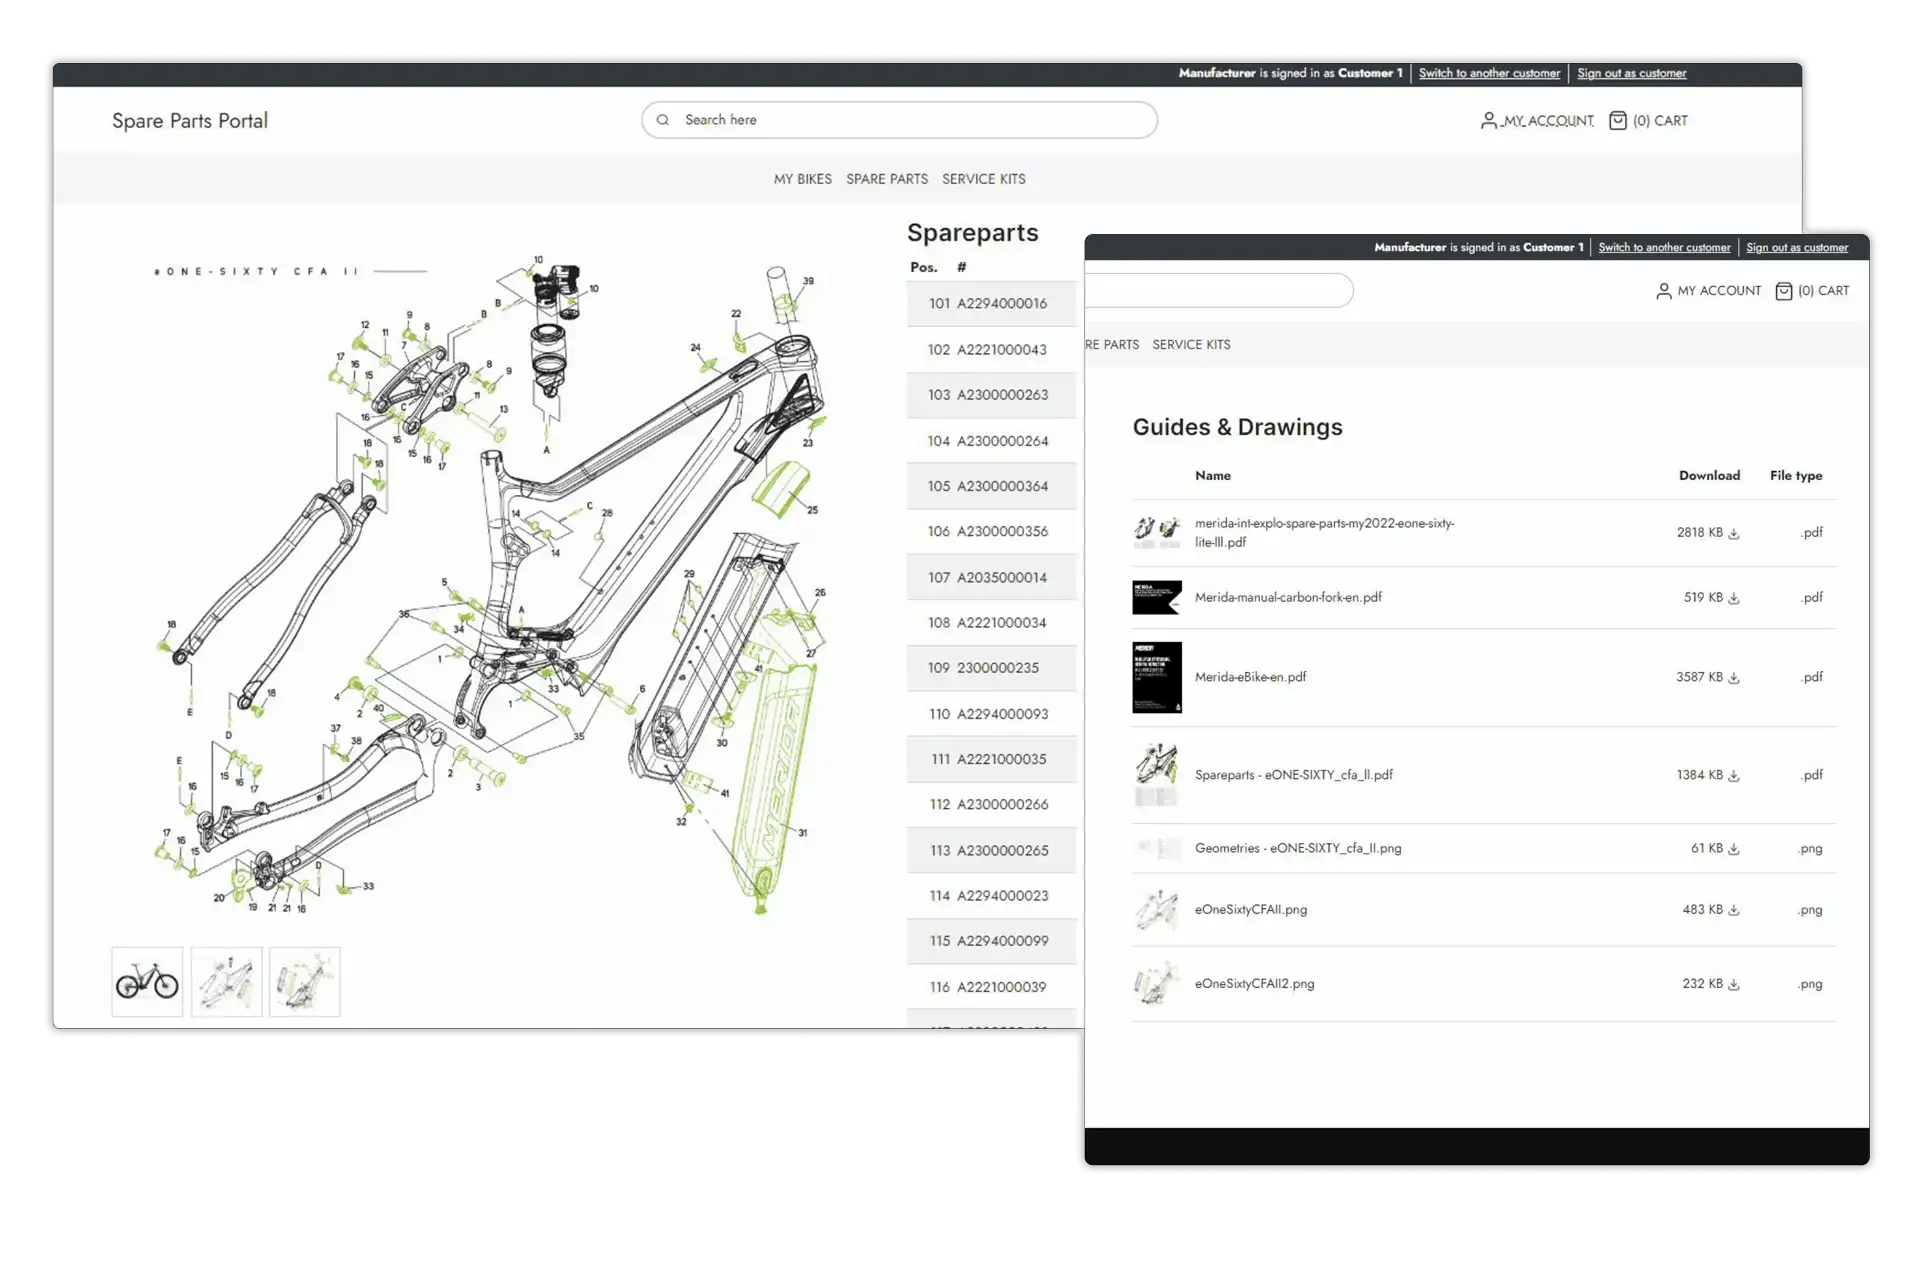Click the cart icon in Guides & Drawings window

click(x=1783, y=291)
